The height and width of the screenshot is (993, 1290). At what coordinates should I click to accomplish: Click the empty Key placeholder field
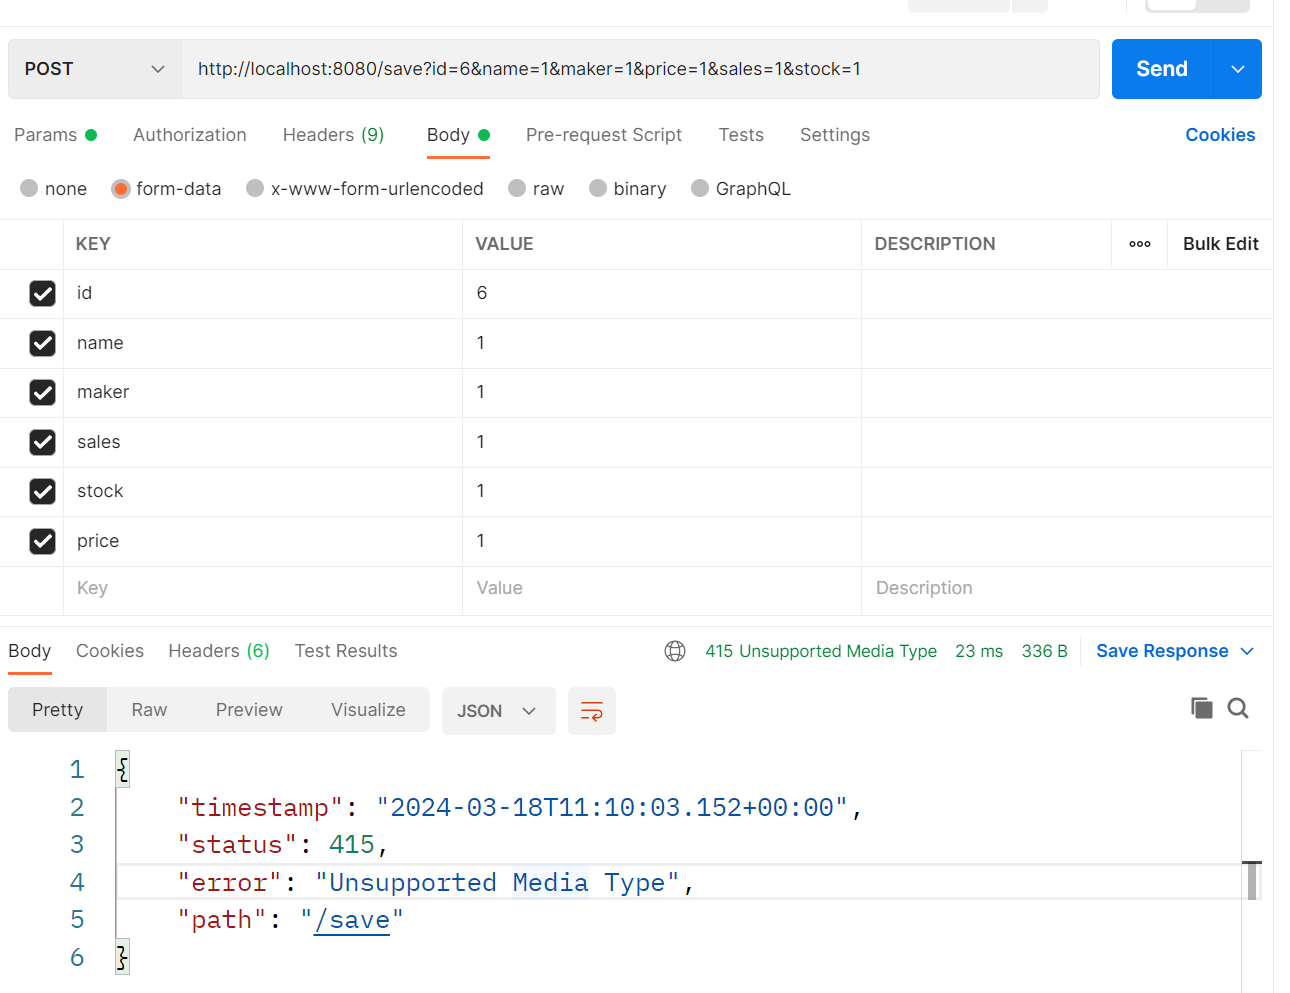click(263, 588)
